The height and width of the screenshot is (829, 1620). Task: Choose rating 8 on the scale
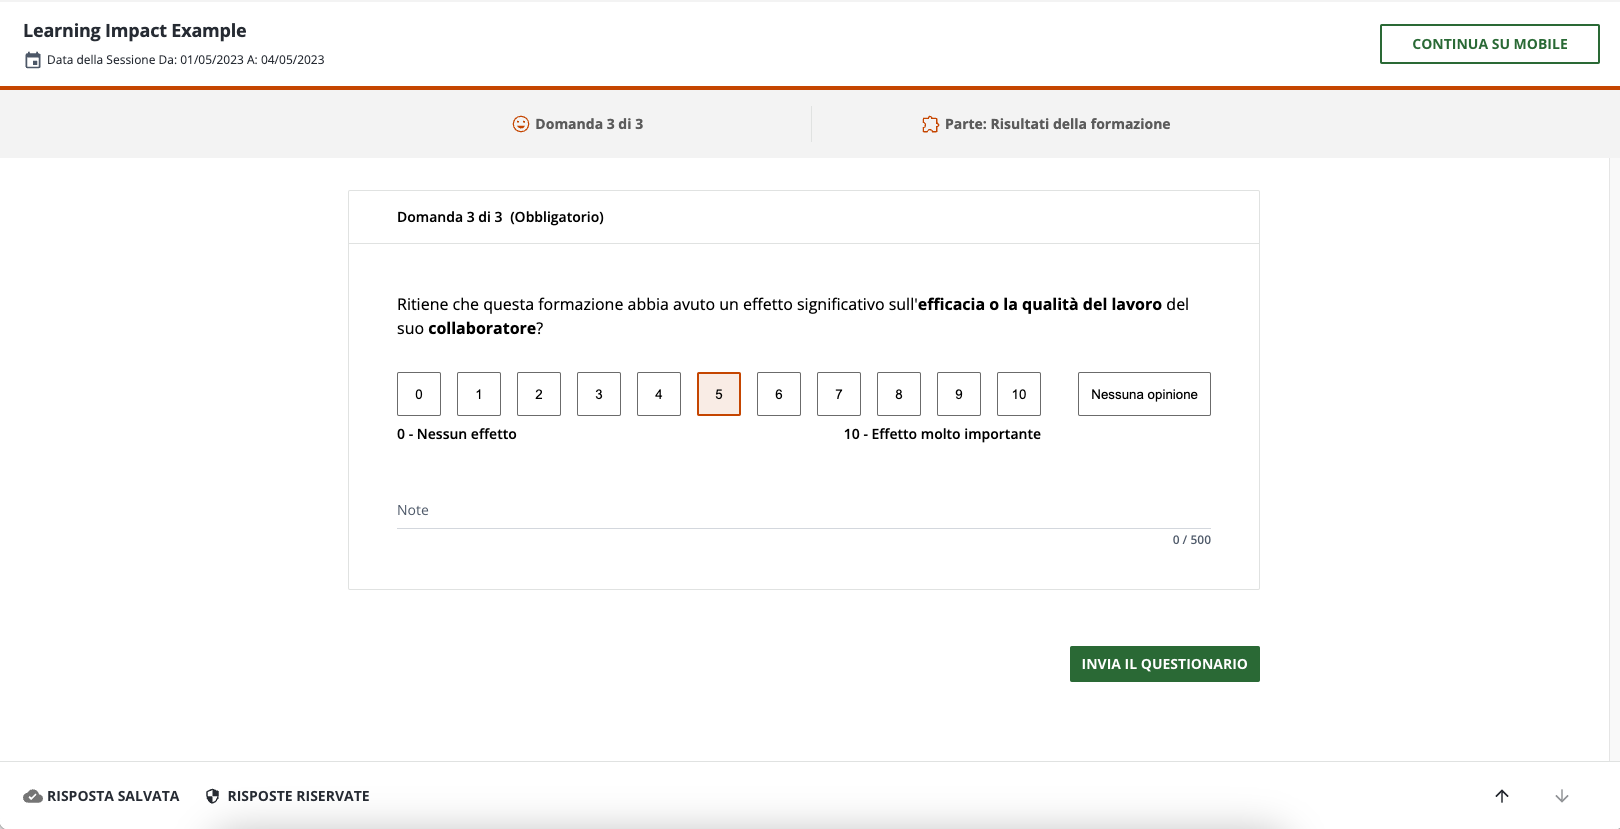coord(899,394)
